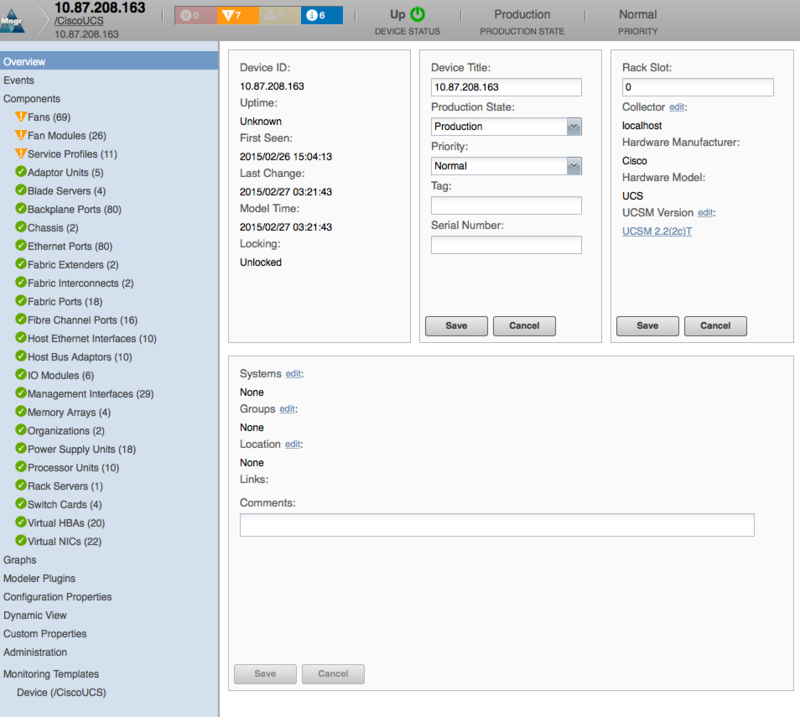Open Power Supply Units (18) component
The image size is (800, 717).
[82, 449]
